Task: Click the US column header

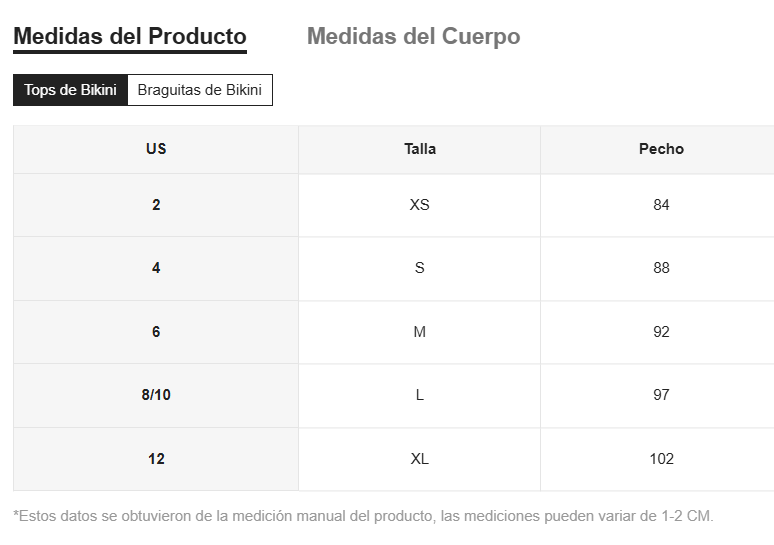Action: point(156,149)
